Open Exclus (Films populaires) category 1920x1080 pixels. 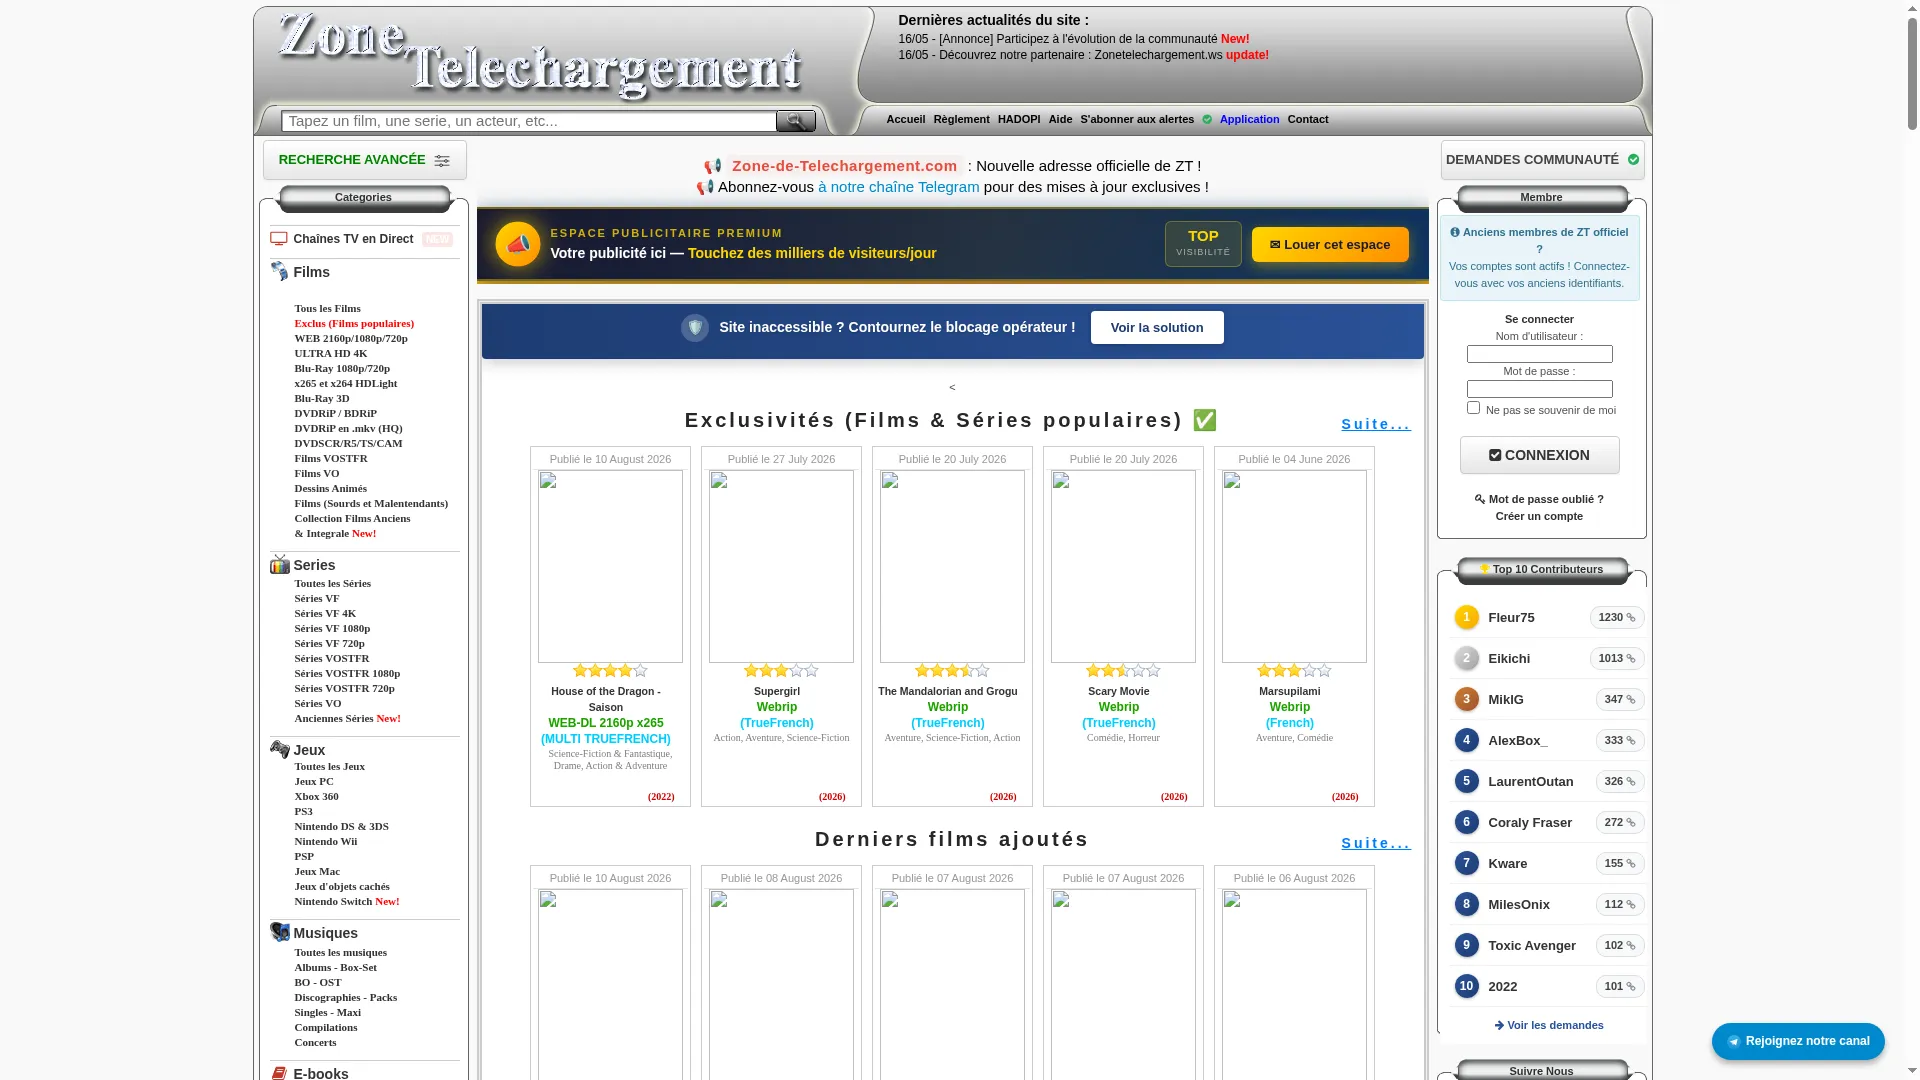tap(354, 324)
